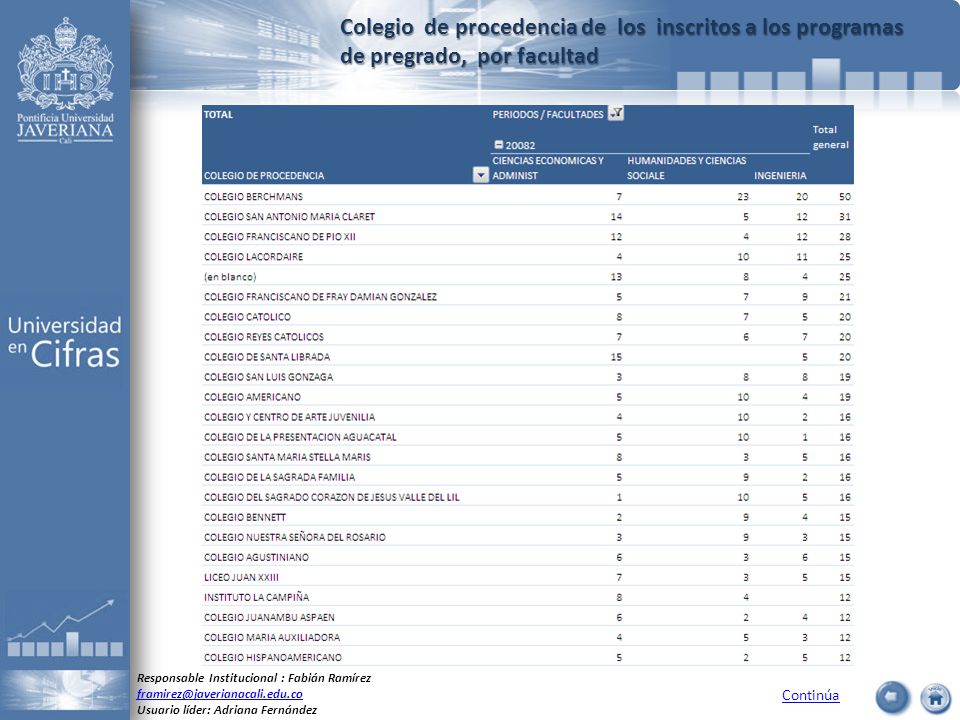Click Usuario líder Adriana Fernández text
This screenshot has width=960, height=720.
tap(227, 710)
